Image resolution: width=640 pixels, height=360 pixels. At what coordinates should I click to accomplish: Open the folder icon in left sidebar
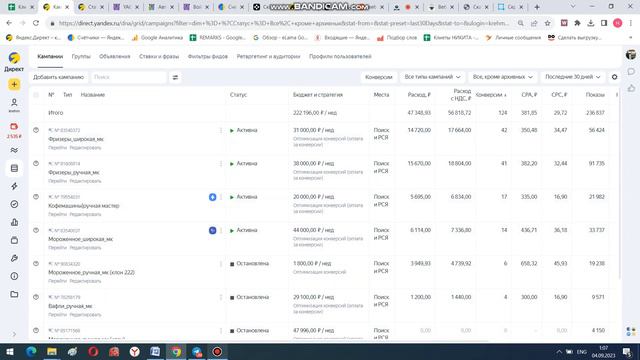point(14,294)
